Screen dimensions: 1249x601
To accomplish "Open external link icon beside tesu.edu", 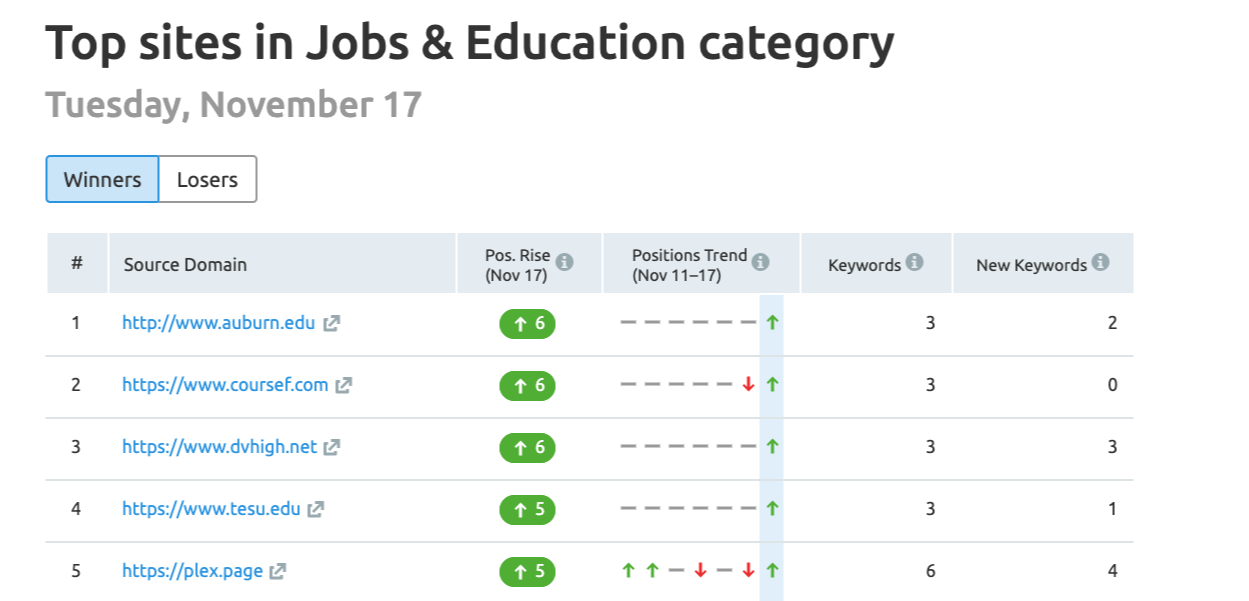I will [316, 509].
